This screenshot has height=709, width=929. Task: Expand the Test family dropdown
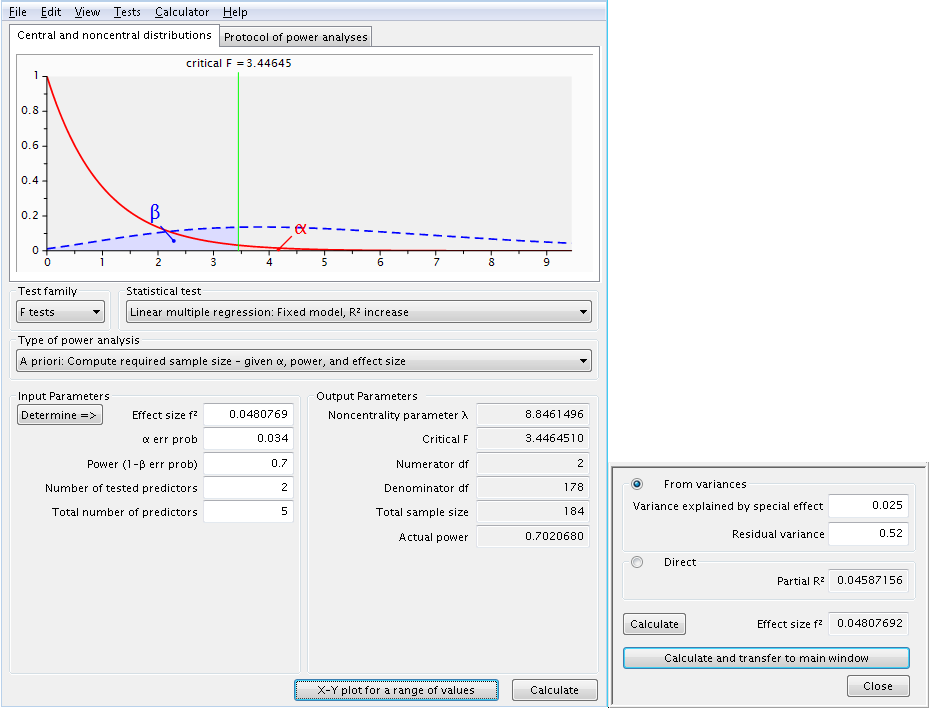click(61, 312)
